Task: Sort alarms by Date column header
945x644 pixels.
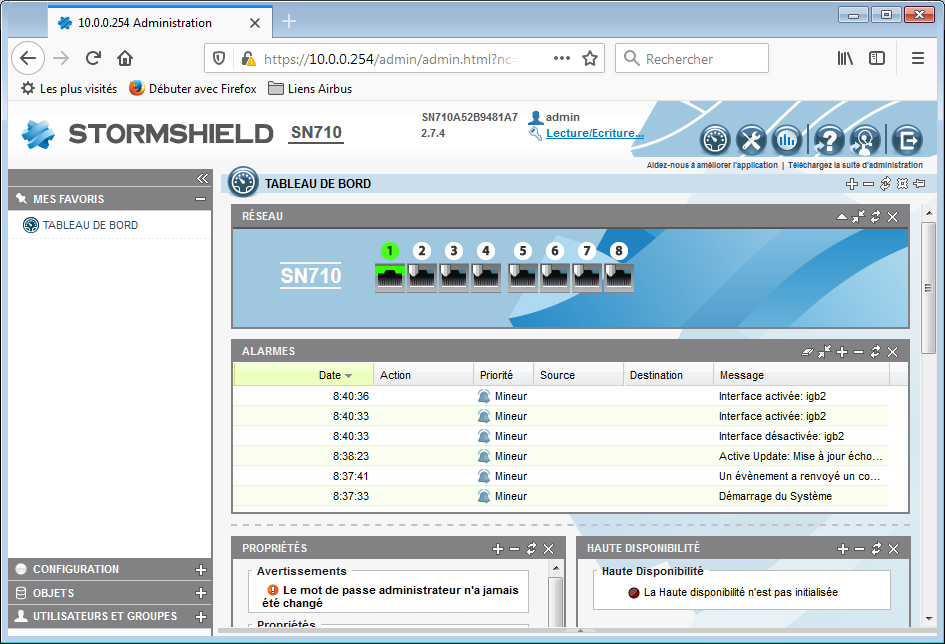Action: pos(330,375)
